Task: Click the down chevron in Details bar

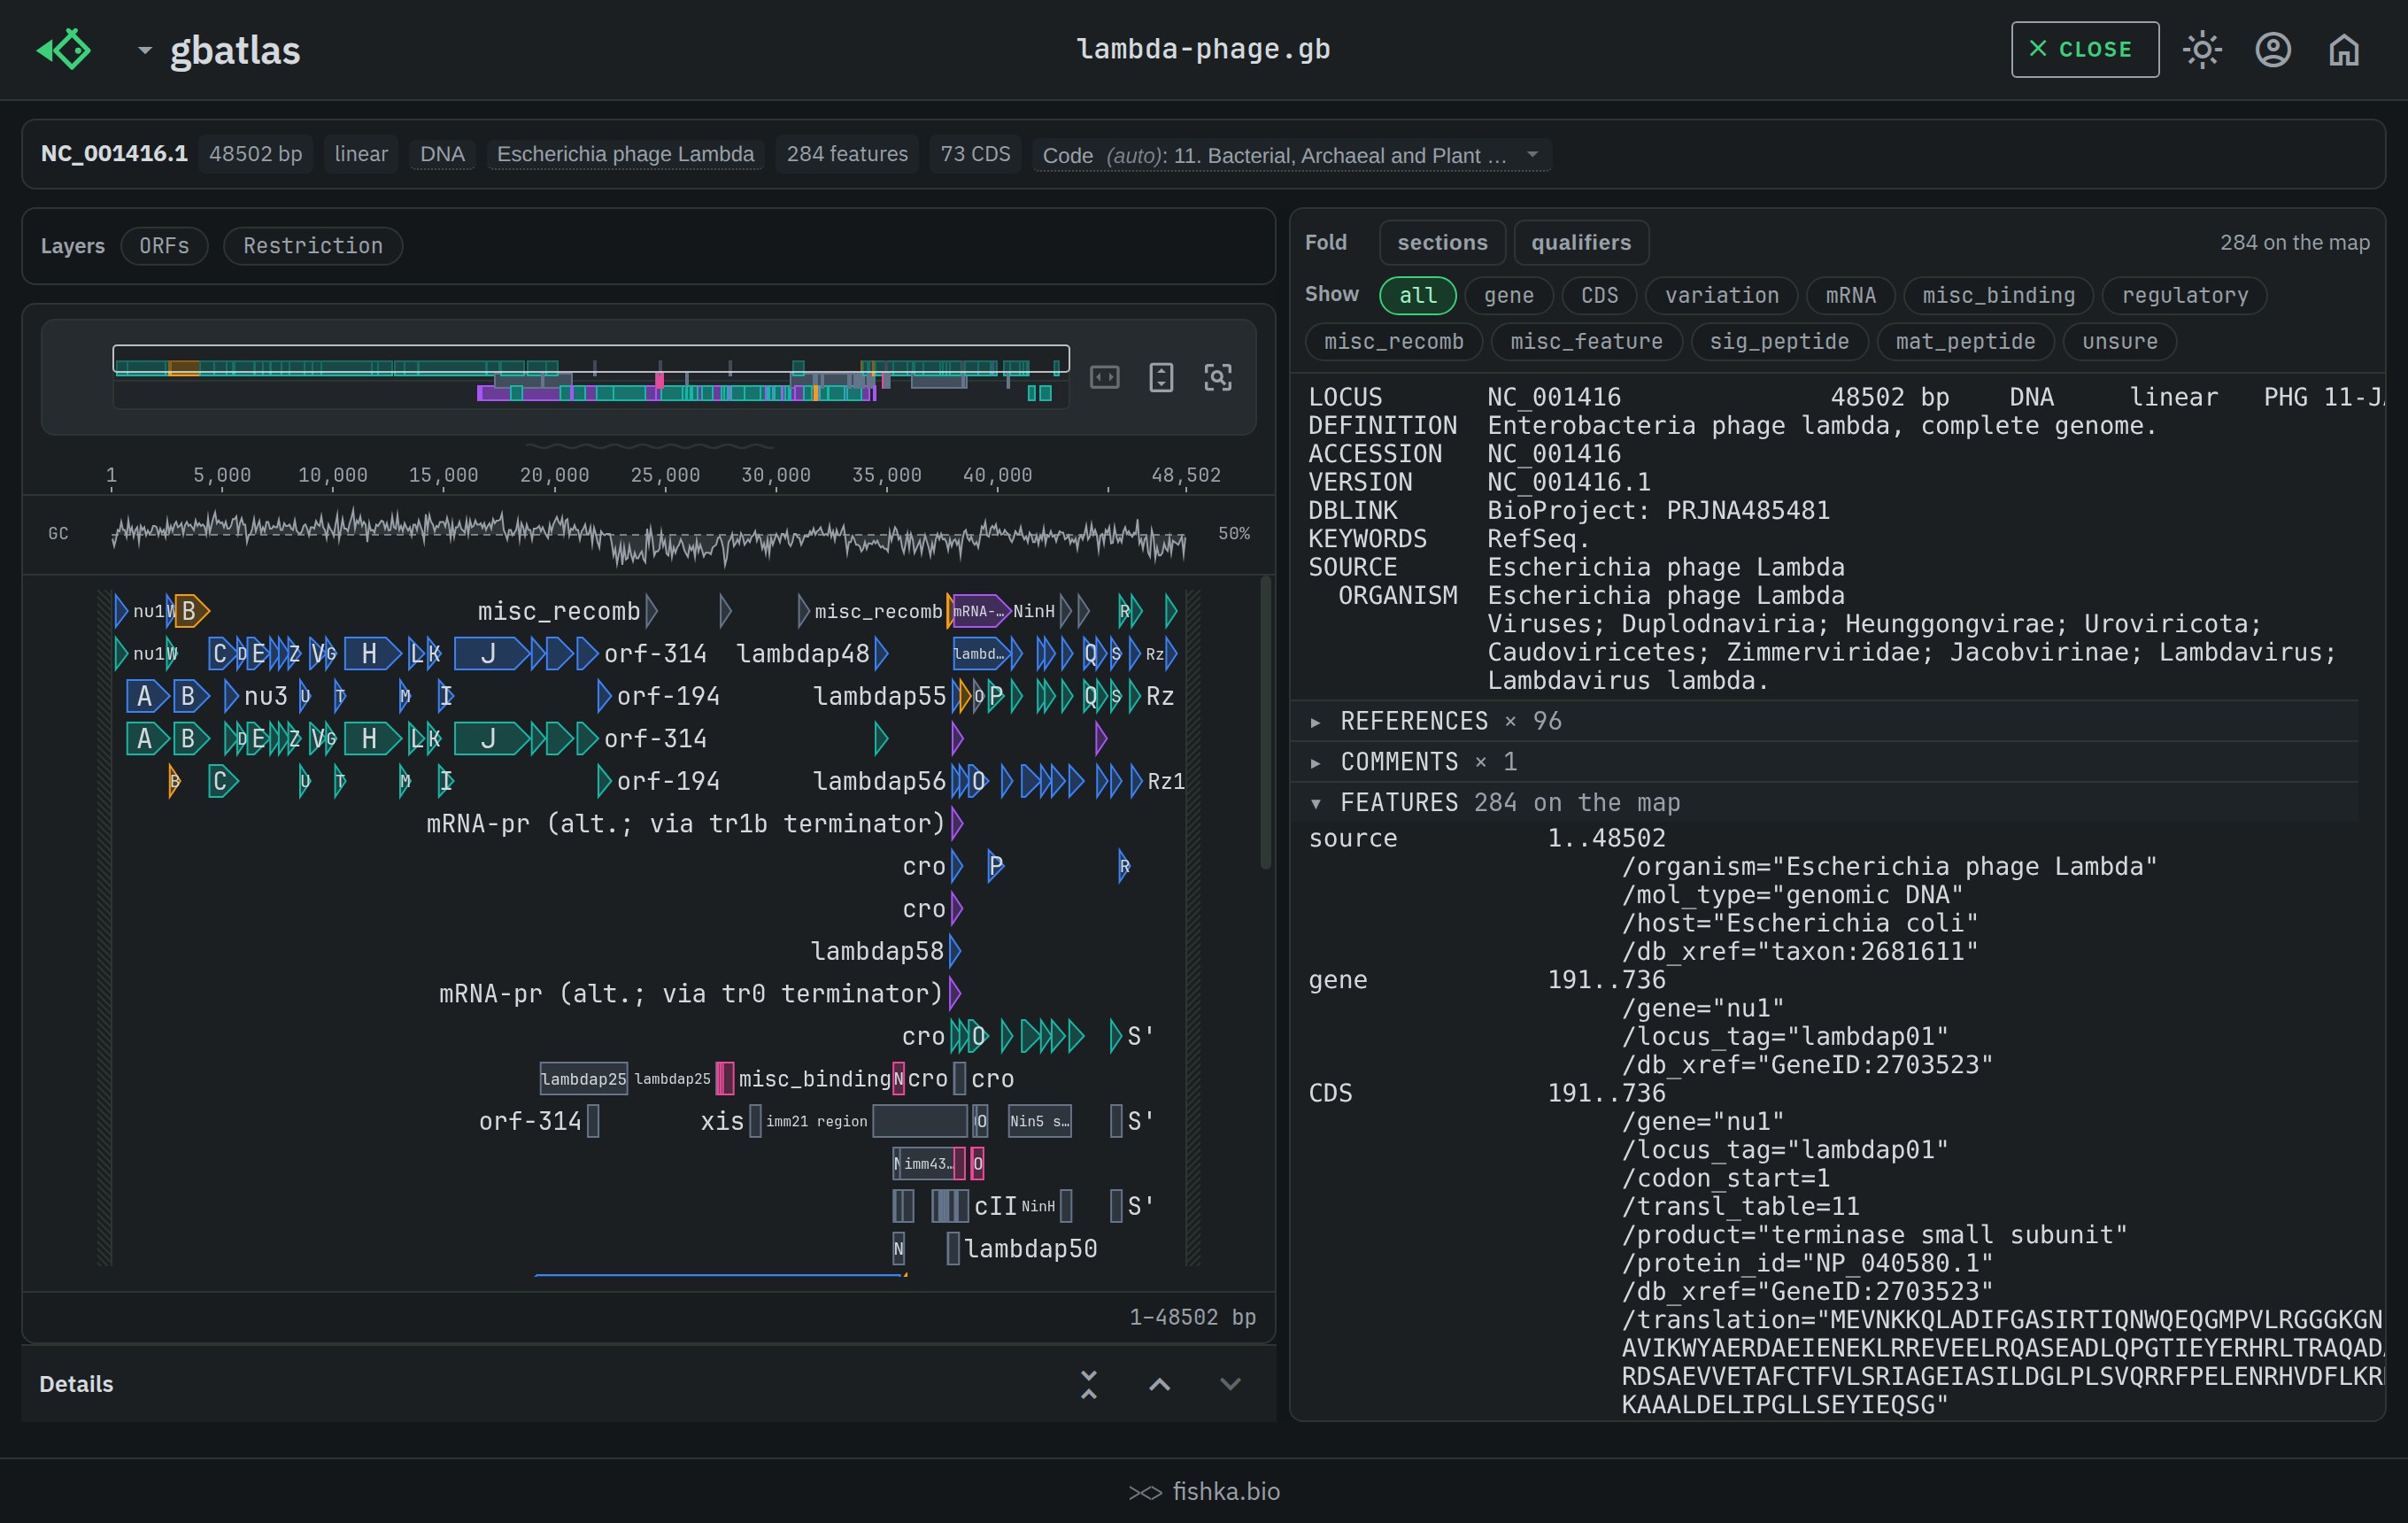Action: pyautogui.click(x=1230, y=1384)
